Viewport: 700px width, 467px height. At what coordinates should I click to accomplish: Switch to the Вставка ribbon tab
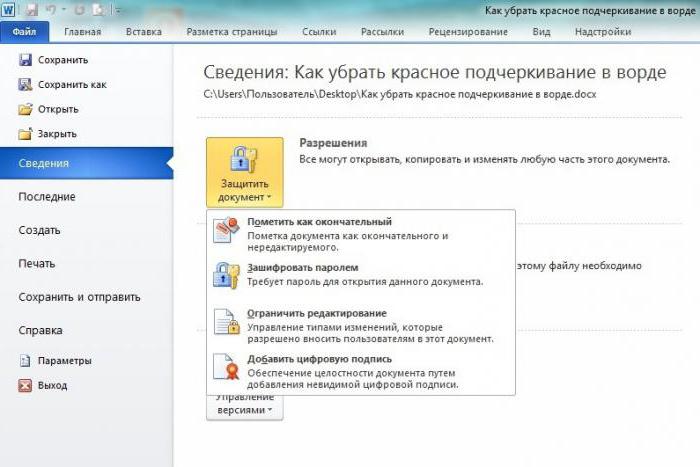[x=144, y=32]
